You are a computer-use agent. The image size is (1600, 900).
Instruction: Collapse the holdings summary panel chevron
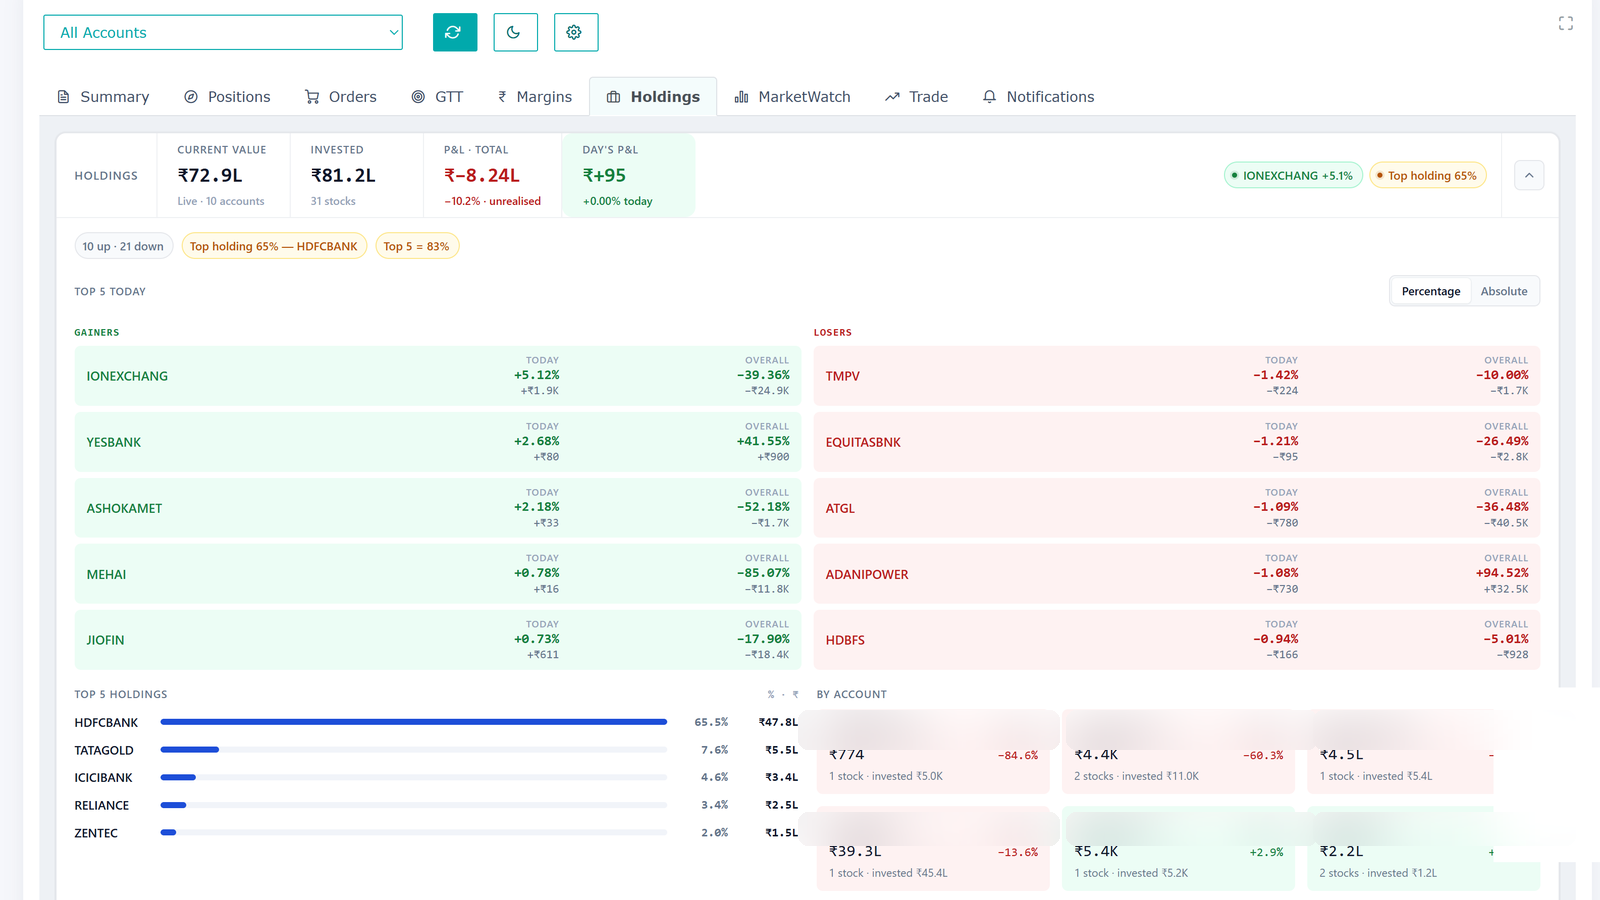1529,175
